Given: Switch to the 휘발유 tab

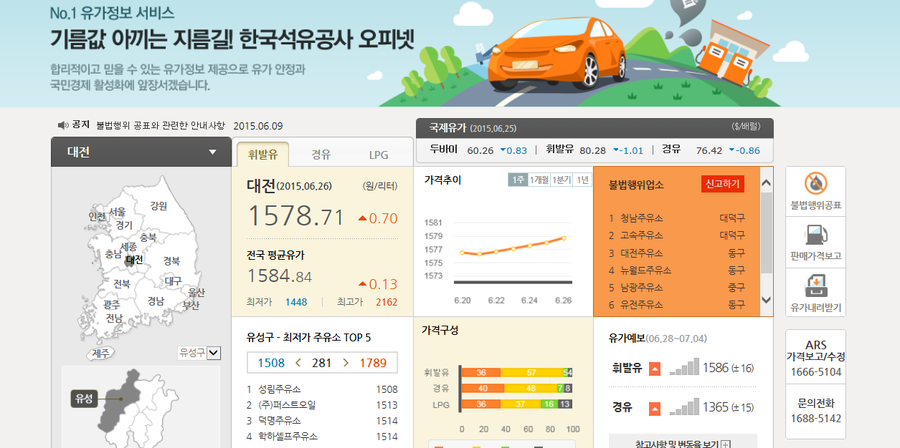Looking at the screenshot, I should (263, 154).
